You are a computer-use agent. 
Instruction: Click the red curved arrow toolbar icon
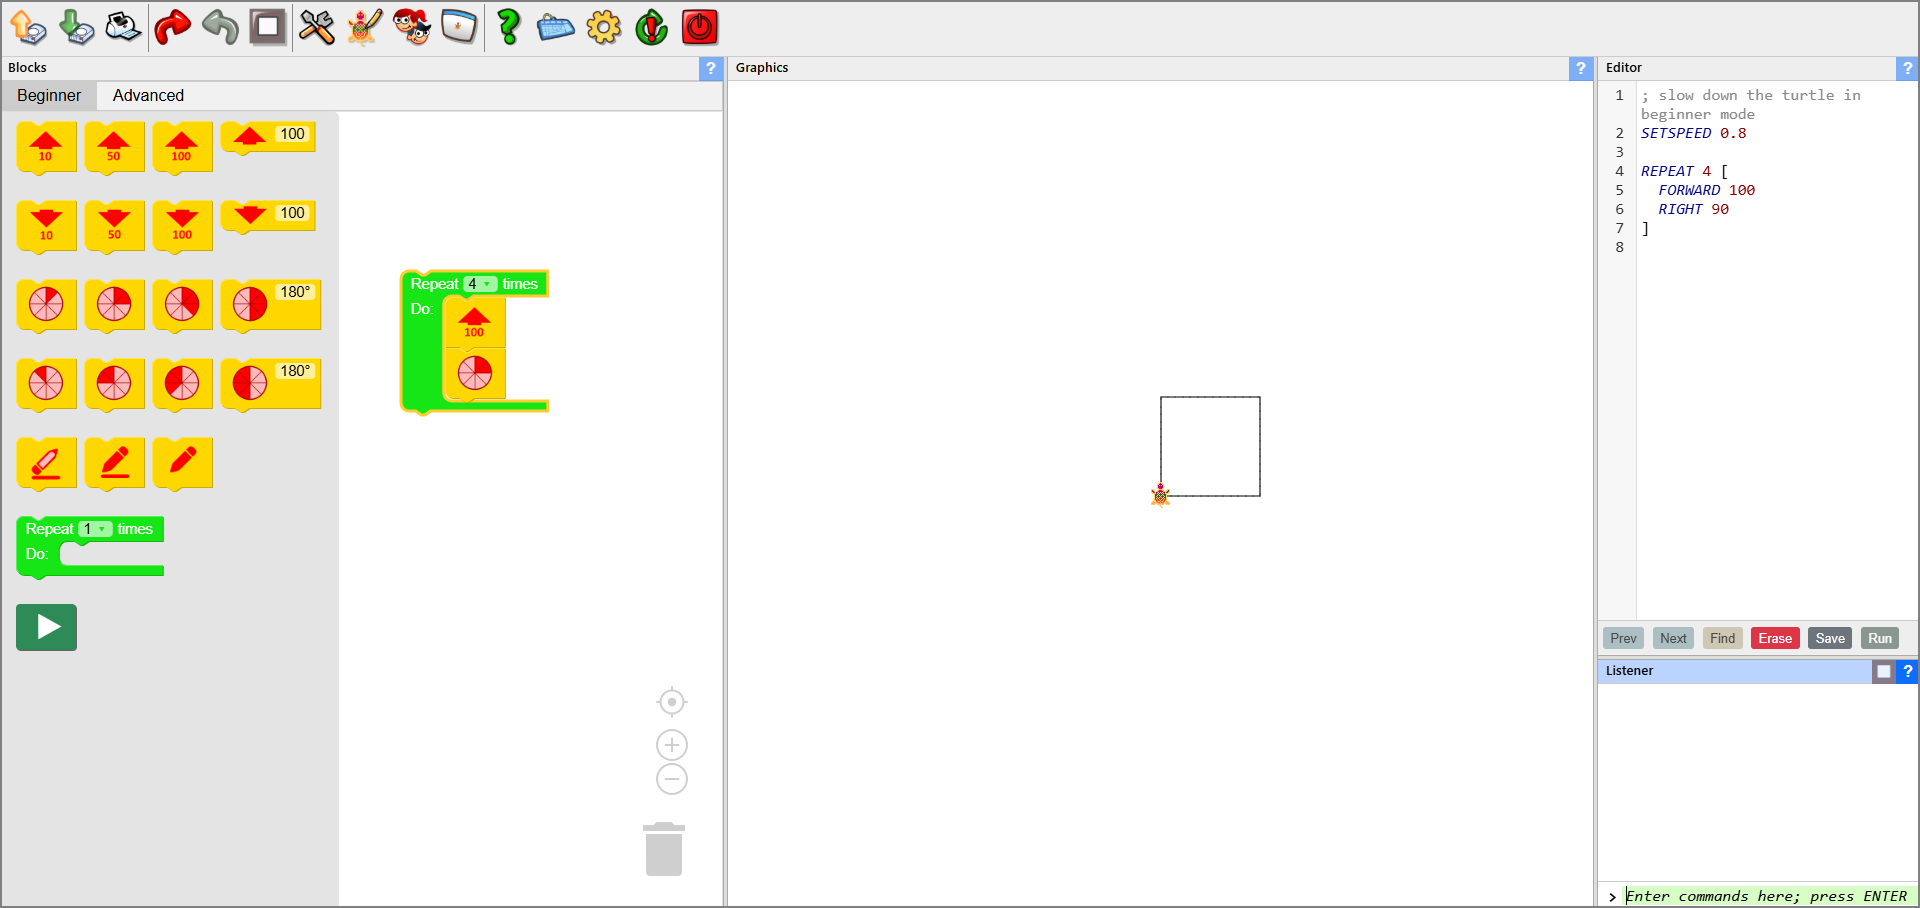point(172,27)
